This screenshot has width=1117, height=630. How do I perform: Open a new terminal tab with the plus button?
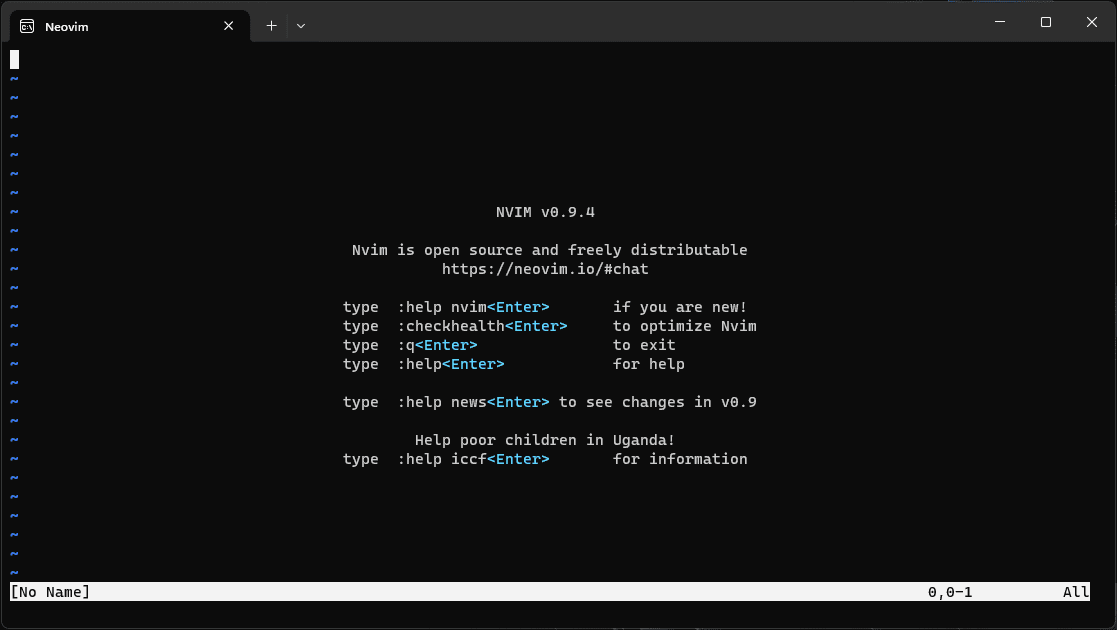270,25
